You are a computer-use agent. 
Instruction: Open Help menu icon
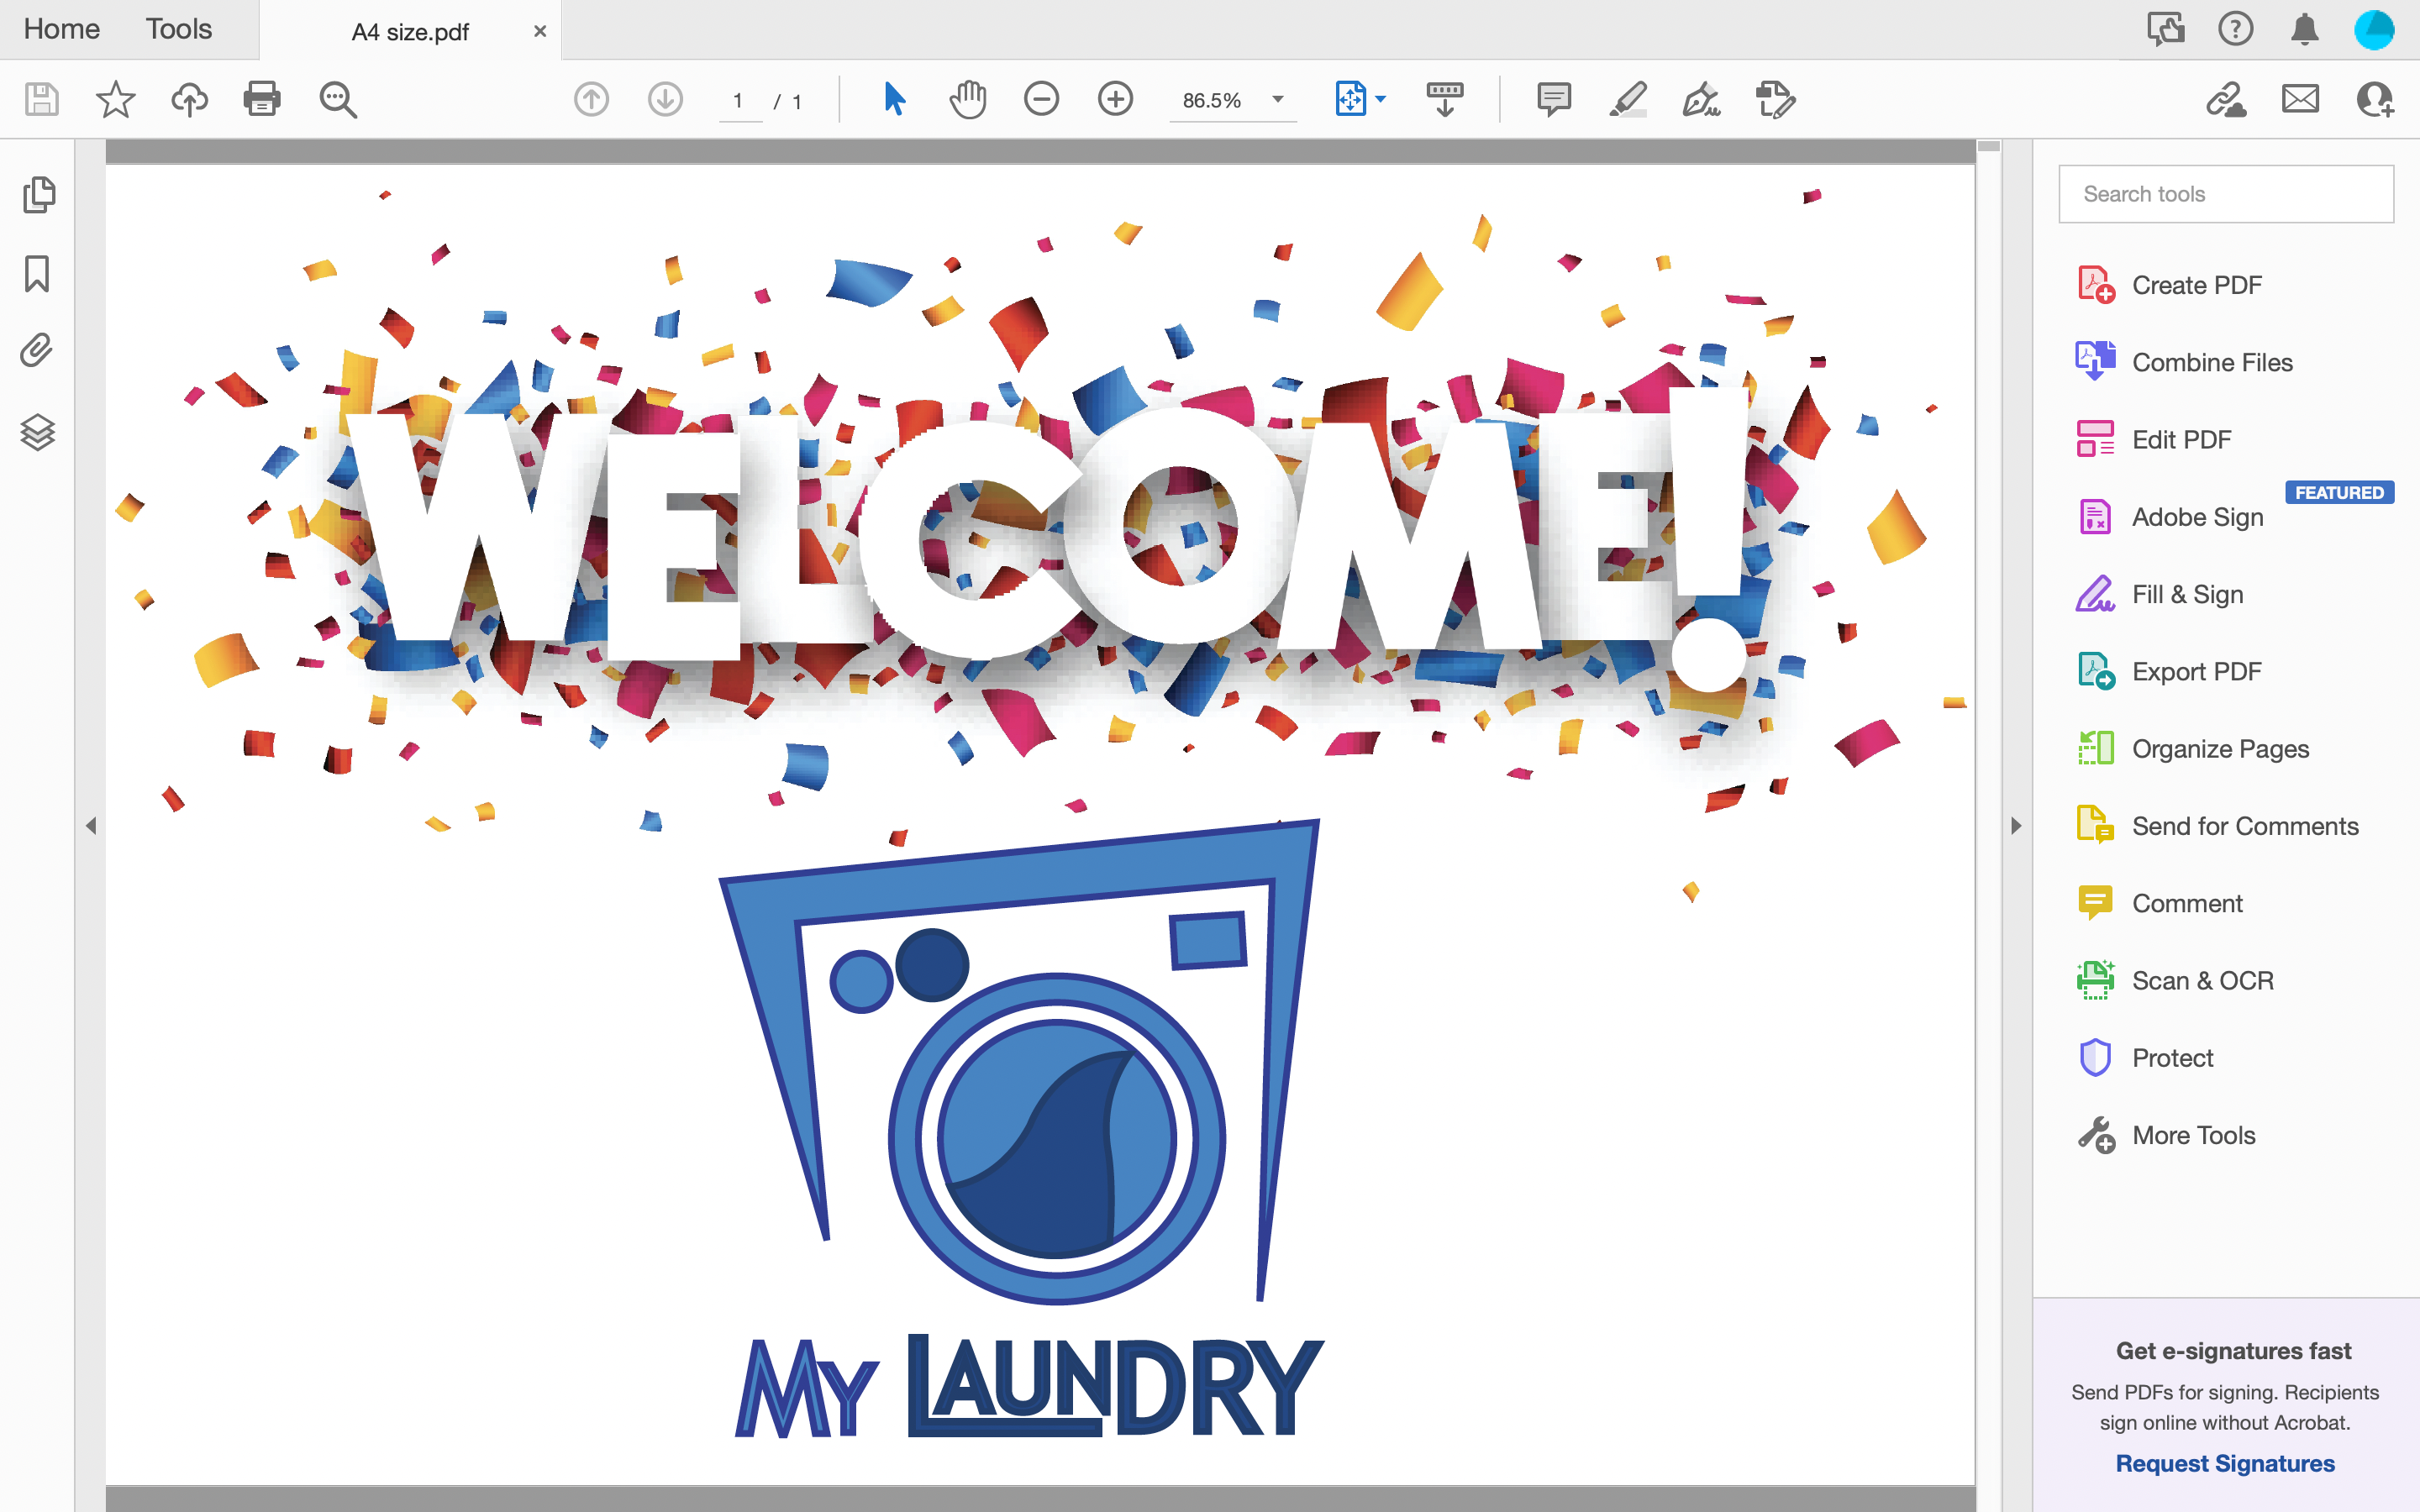click(x=2235, y=29)
